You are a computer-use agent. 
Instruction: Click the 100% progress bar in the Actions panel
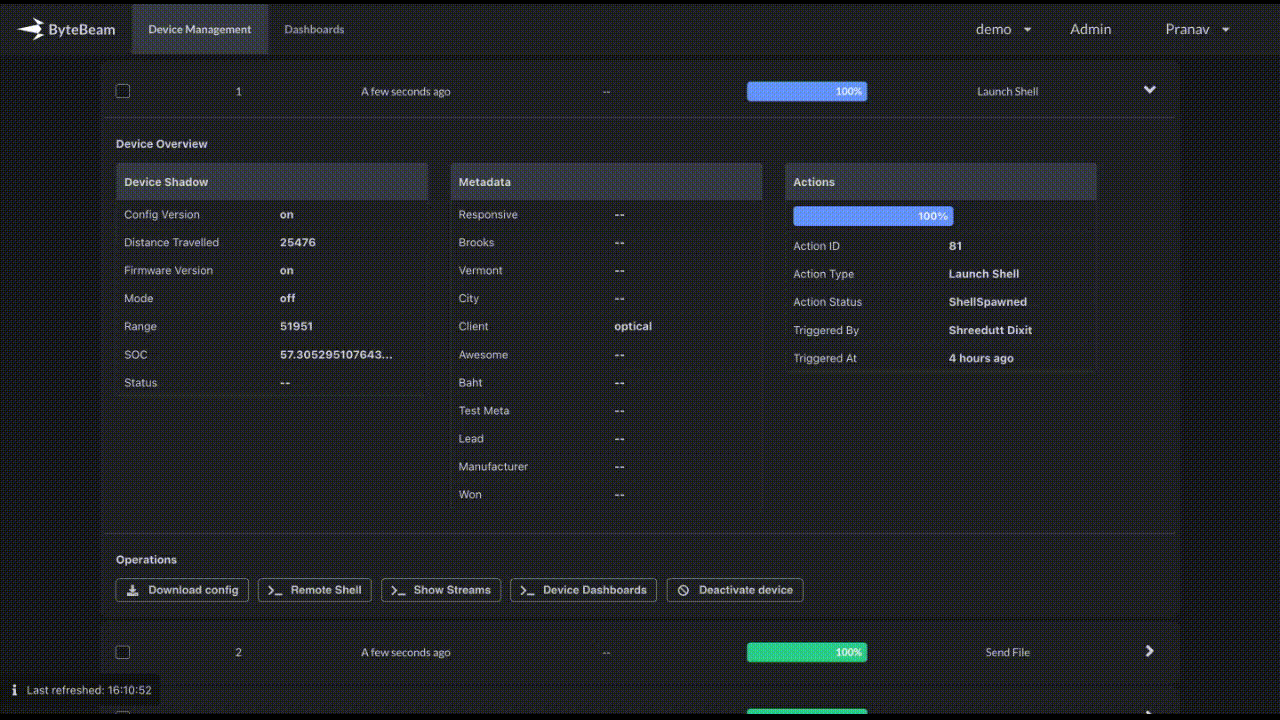coord(873,216)
